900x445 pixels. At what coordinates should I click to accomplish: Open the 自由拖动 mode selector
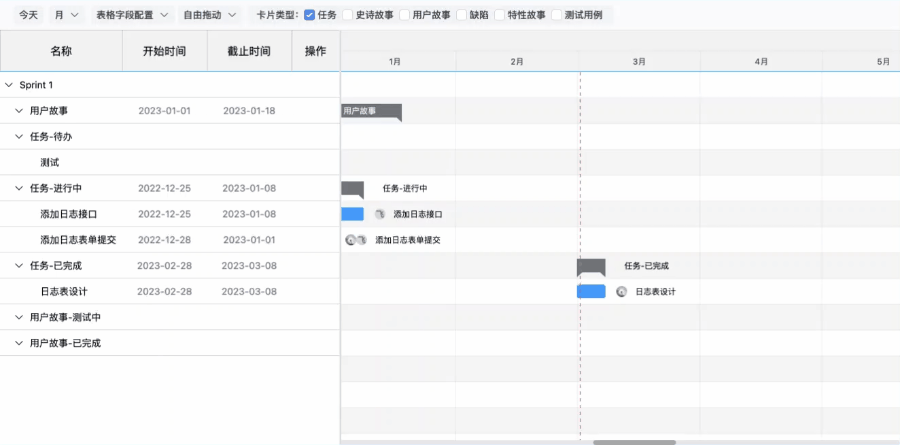(210, 15)
